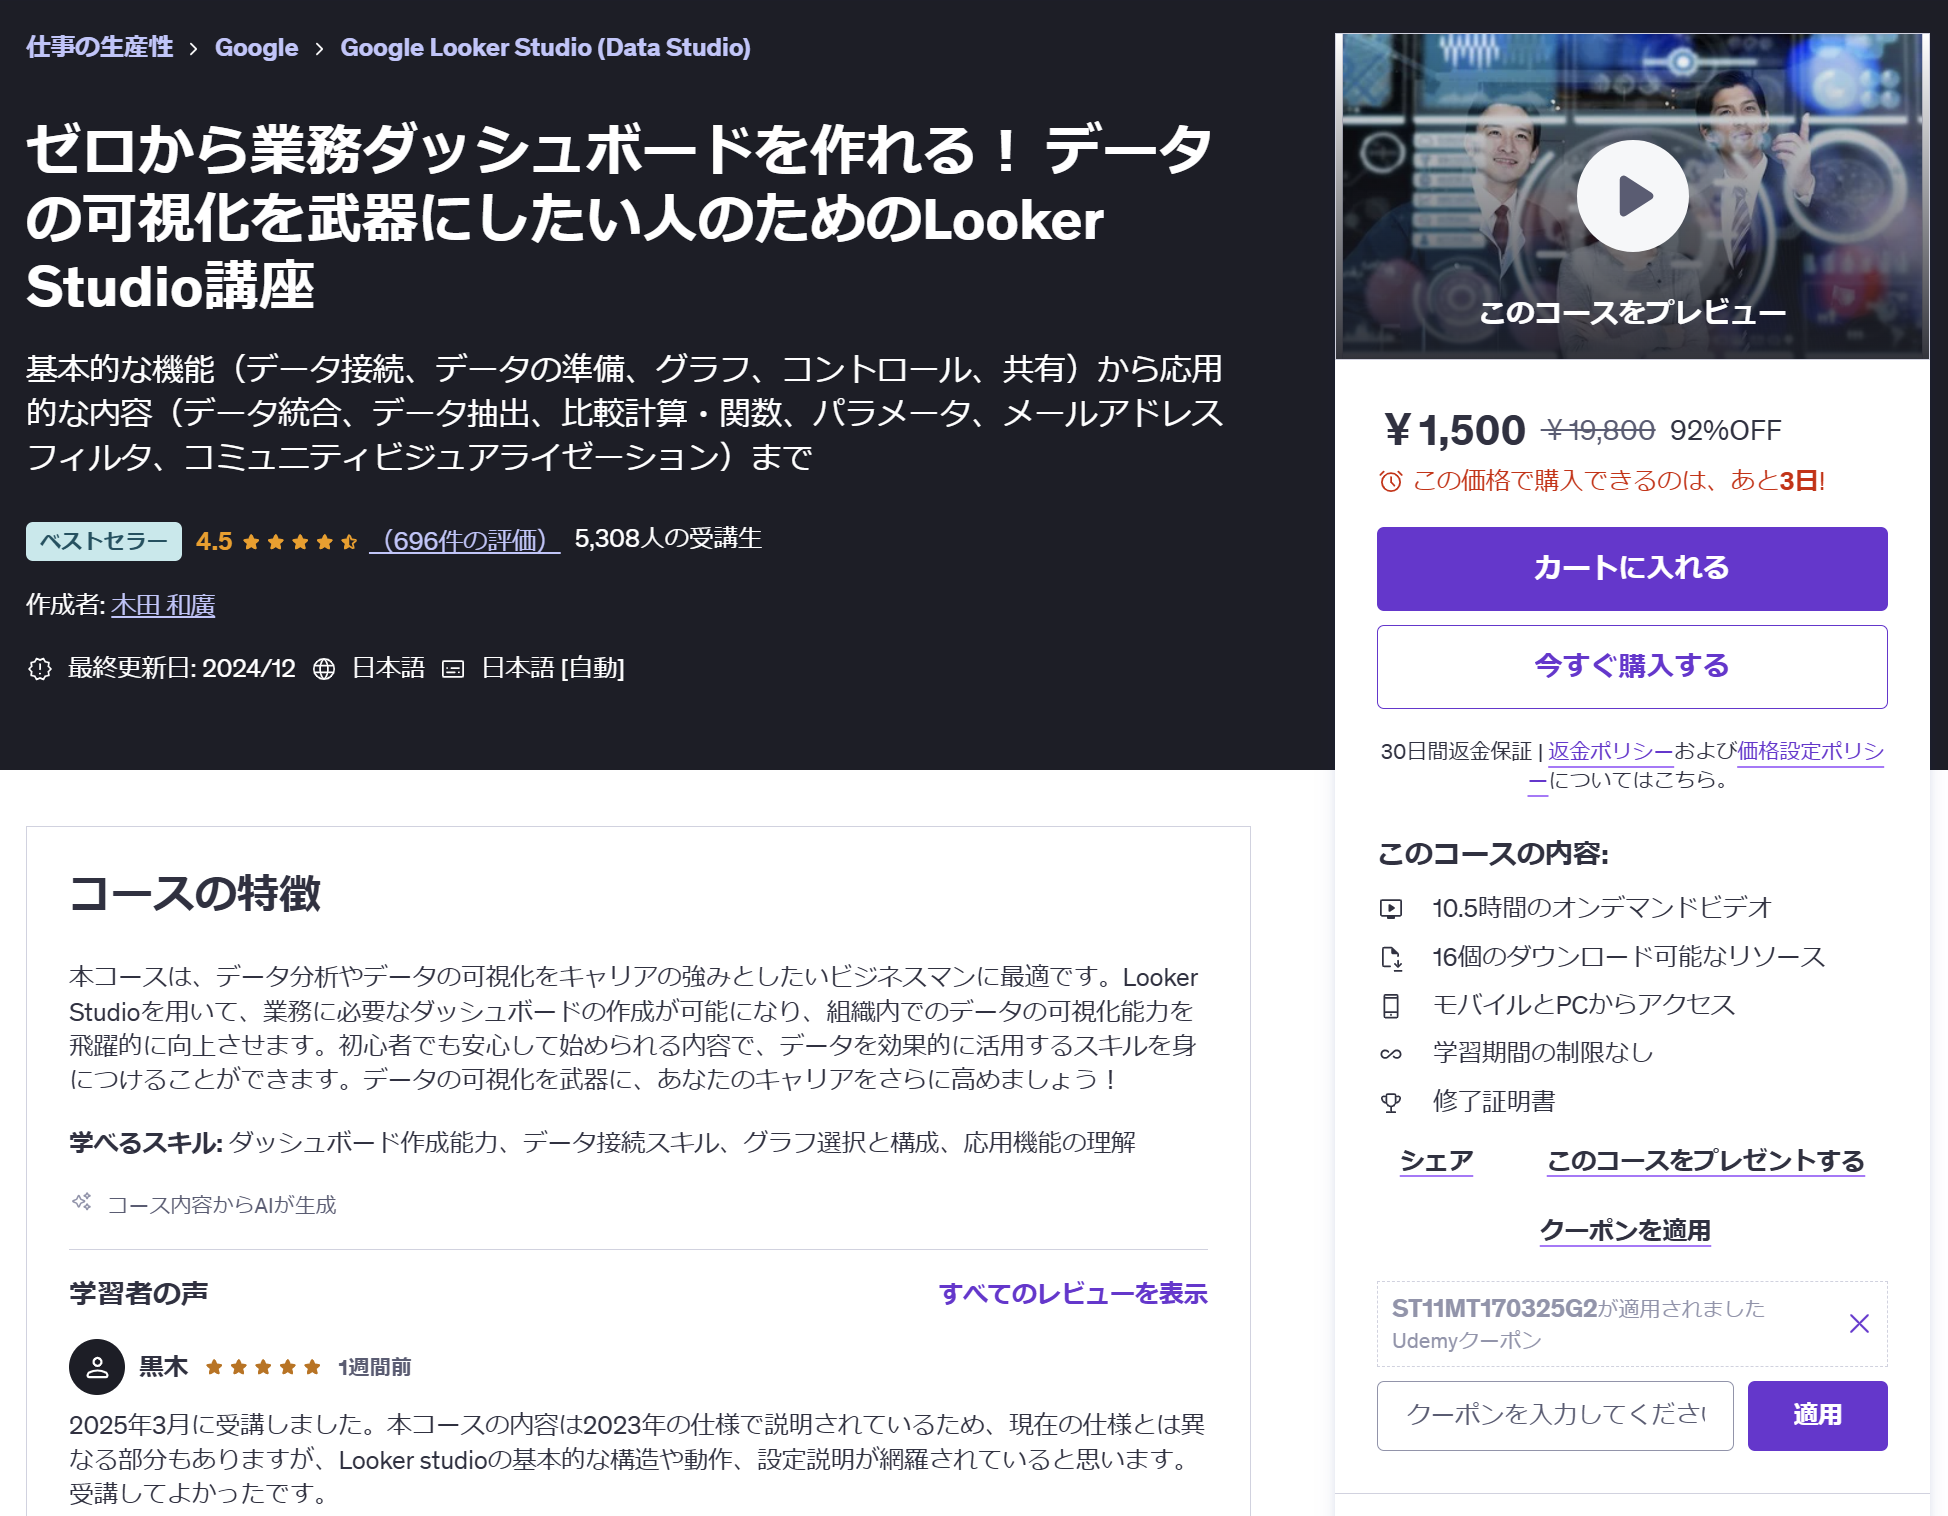Add course with カートに入れる button
The height and width of the screenshot is (1516, 1948).
click(1632, 569)
